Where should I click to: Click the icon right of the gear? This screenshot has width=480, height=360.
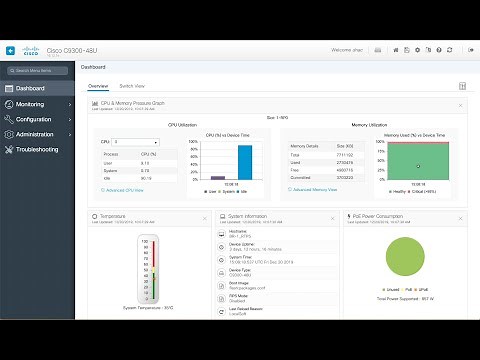428,50
